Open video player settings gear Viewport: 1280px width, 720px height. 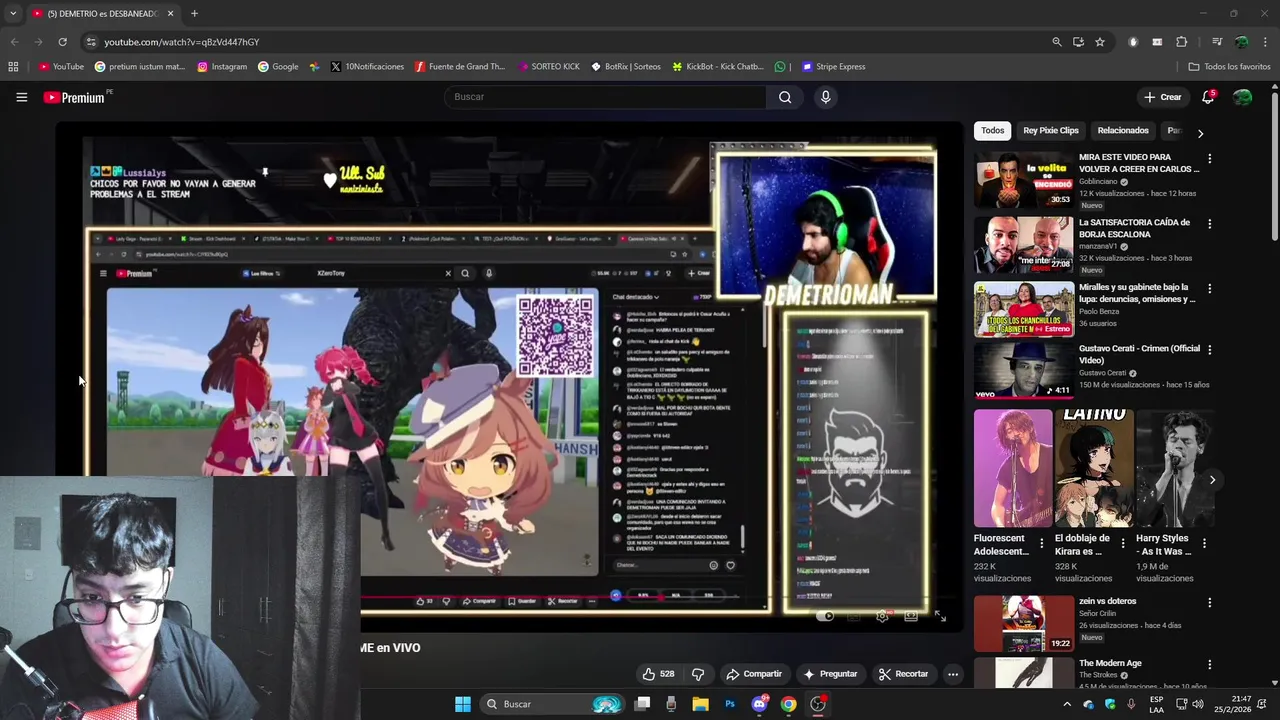tap(882, 616)
